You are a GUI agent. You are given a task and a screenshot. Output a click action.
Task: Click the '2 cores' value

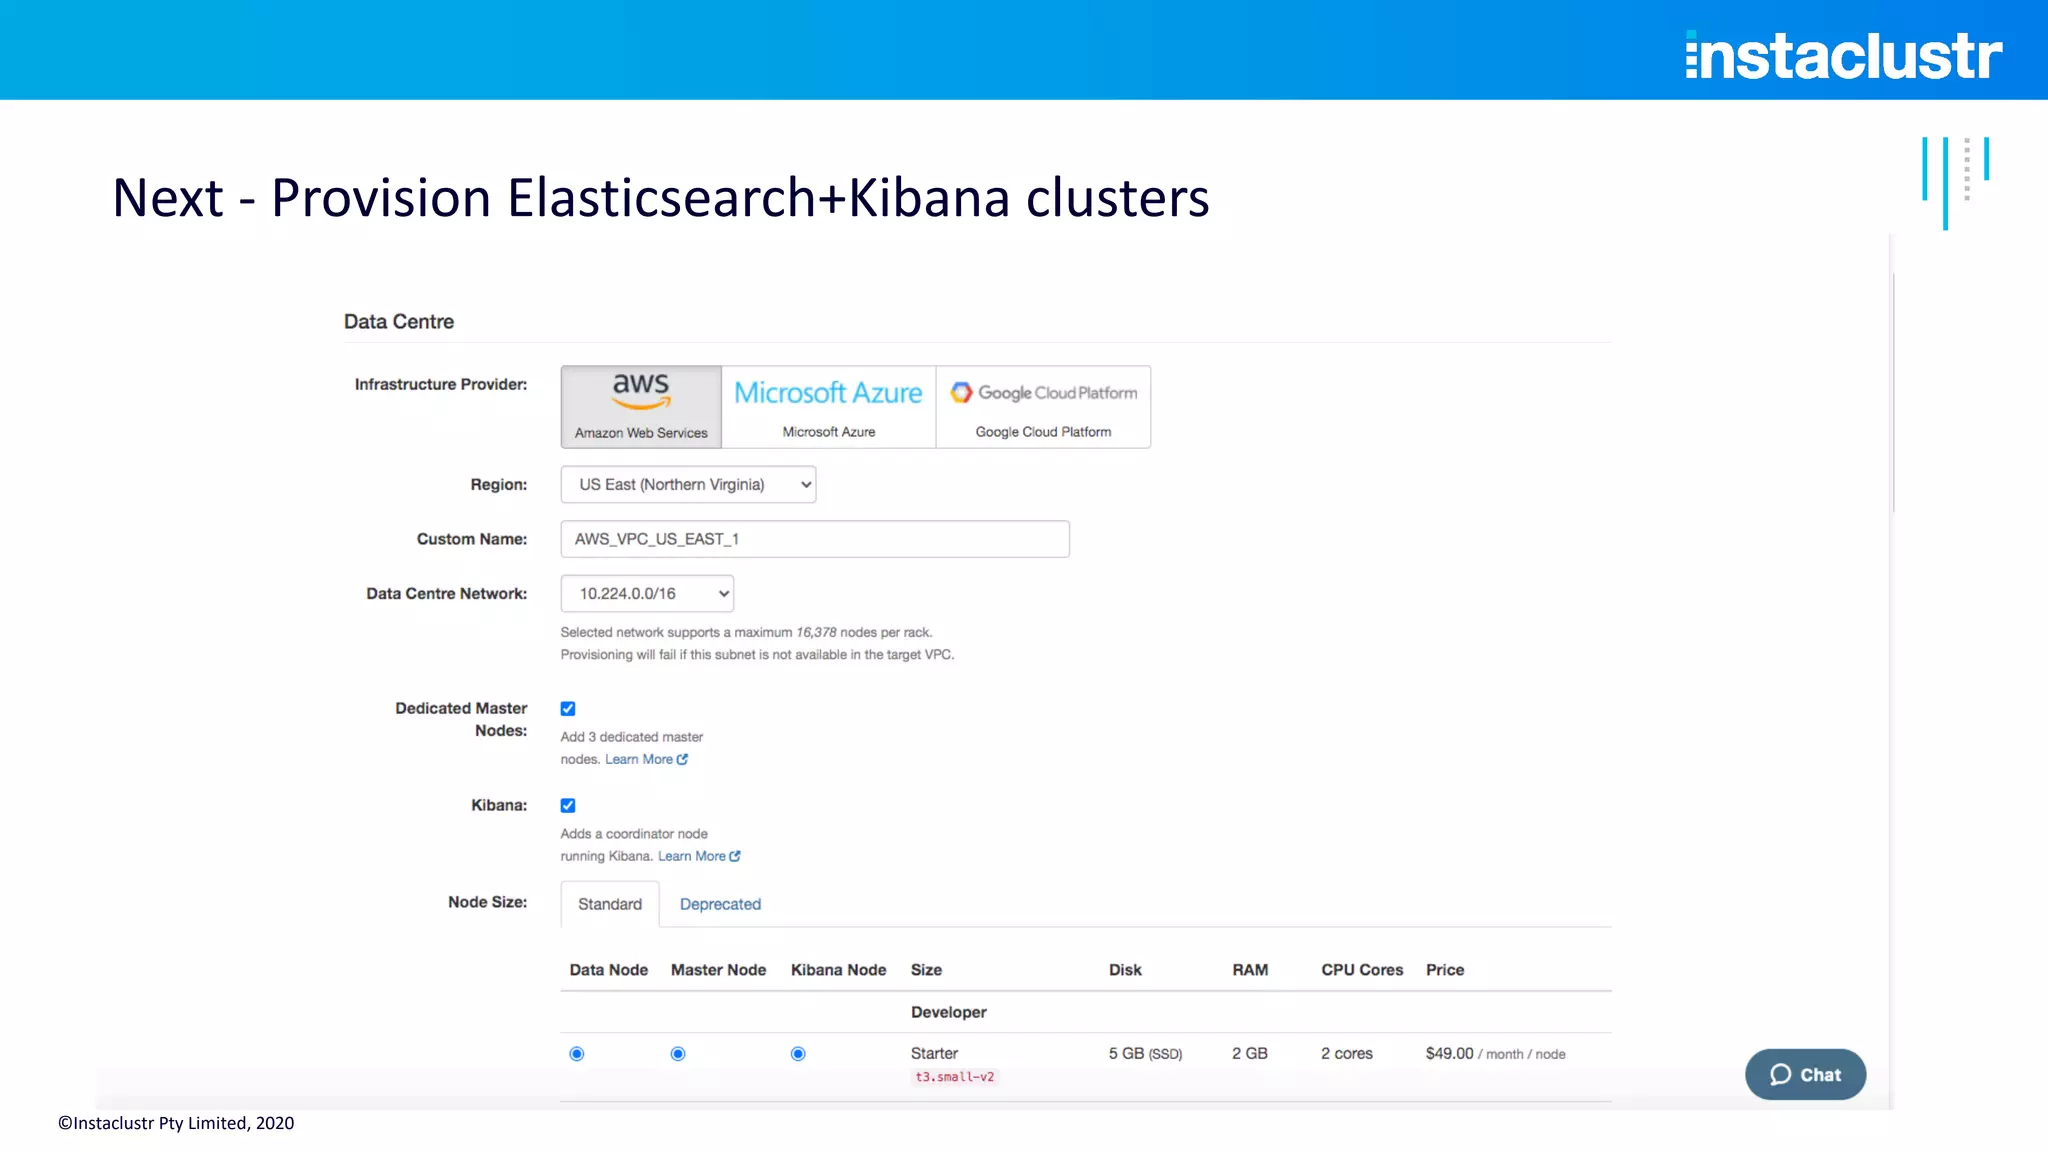click(1347, 1054)
